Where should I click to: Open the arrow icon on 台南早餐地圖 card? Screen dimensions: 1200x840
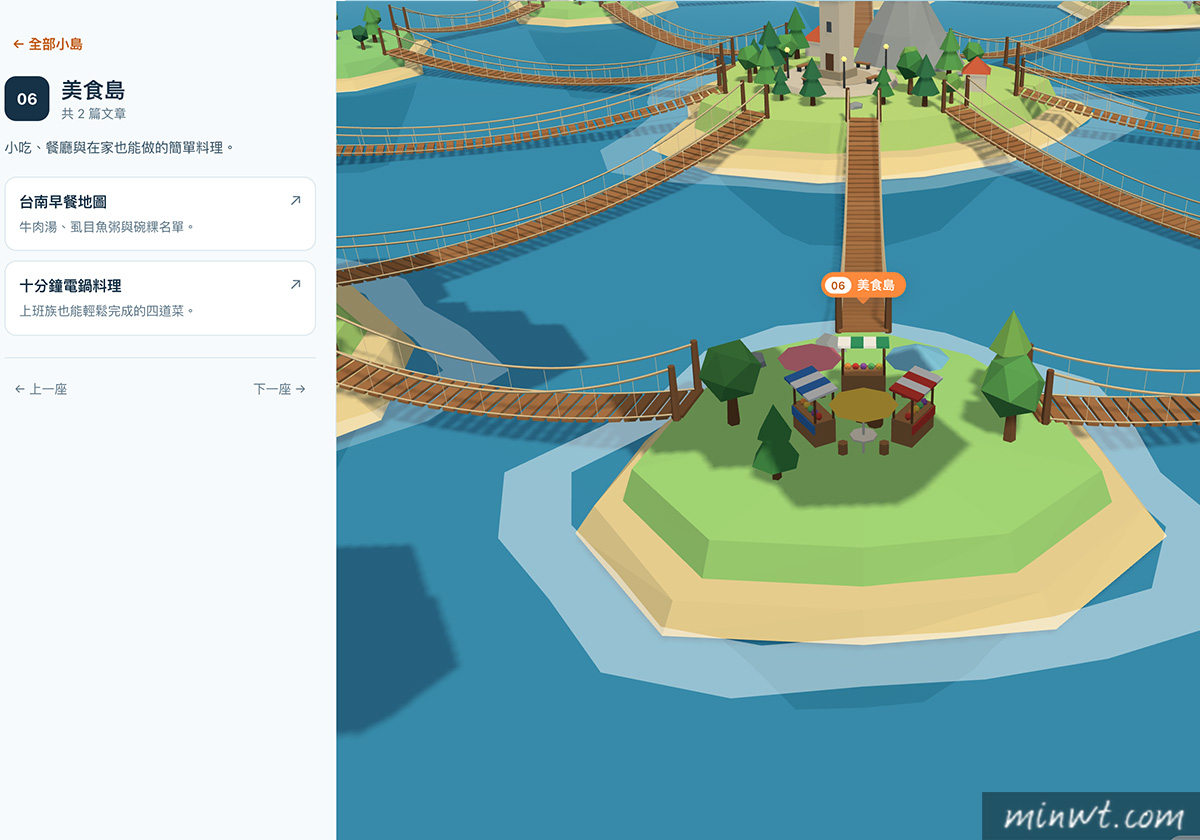(x=295, y=201)
